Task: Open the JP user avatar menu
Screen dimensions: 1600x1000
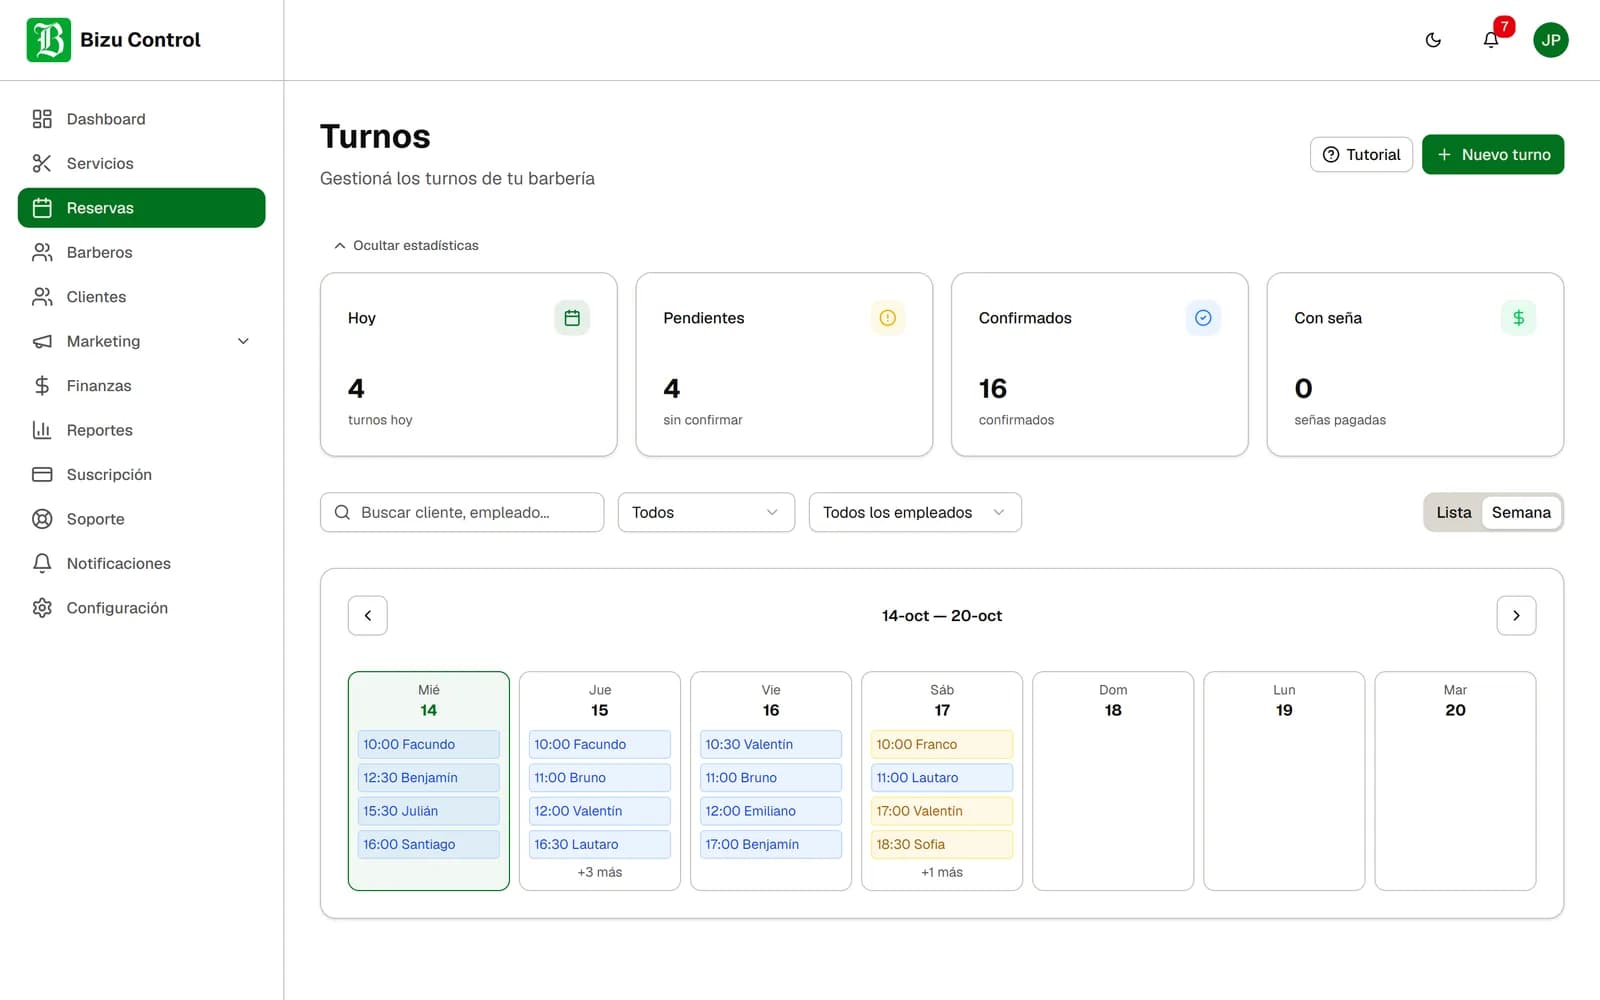Action: [1551, 40]
